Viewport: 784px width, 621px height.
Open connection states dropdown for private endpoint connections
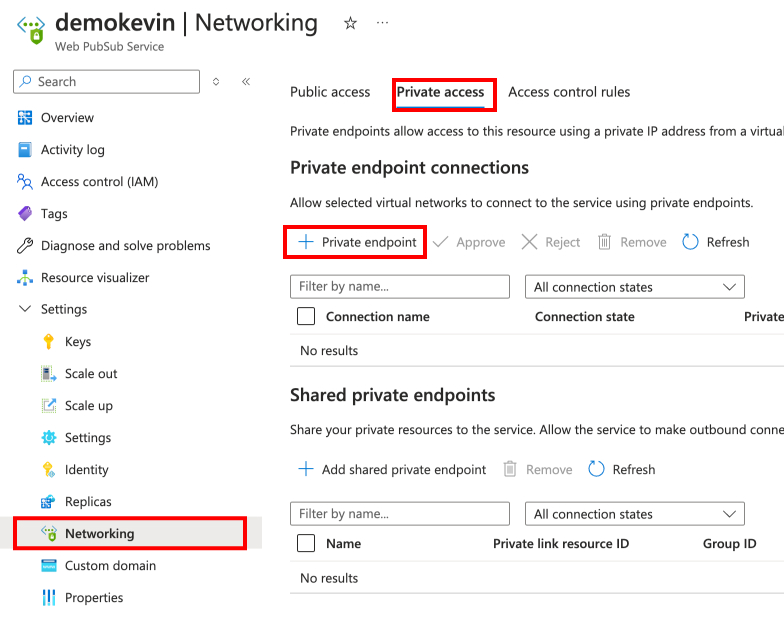634,287
